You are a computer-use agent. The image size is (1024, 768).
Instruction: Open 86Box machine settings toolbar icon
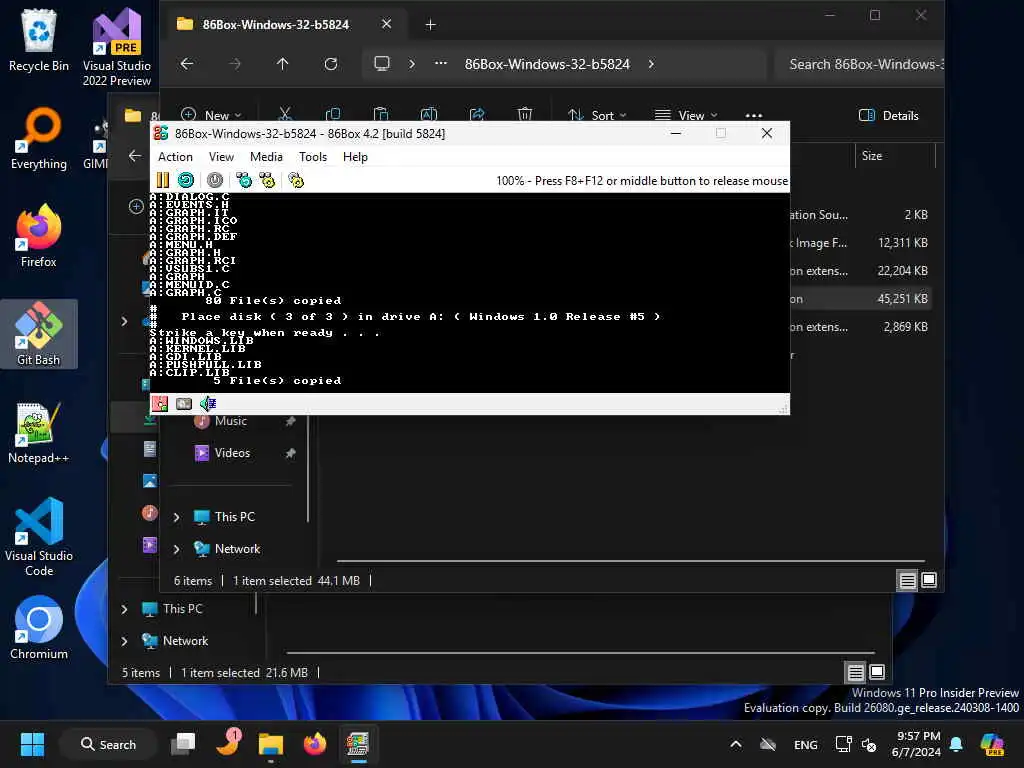[x=296, y=180]
